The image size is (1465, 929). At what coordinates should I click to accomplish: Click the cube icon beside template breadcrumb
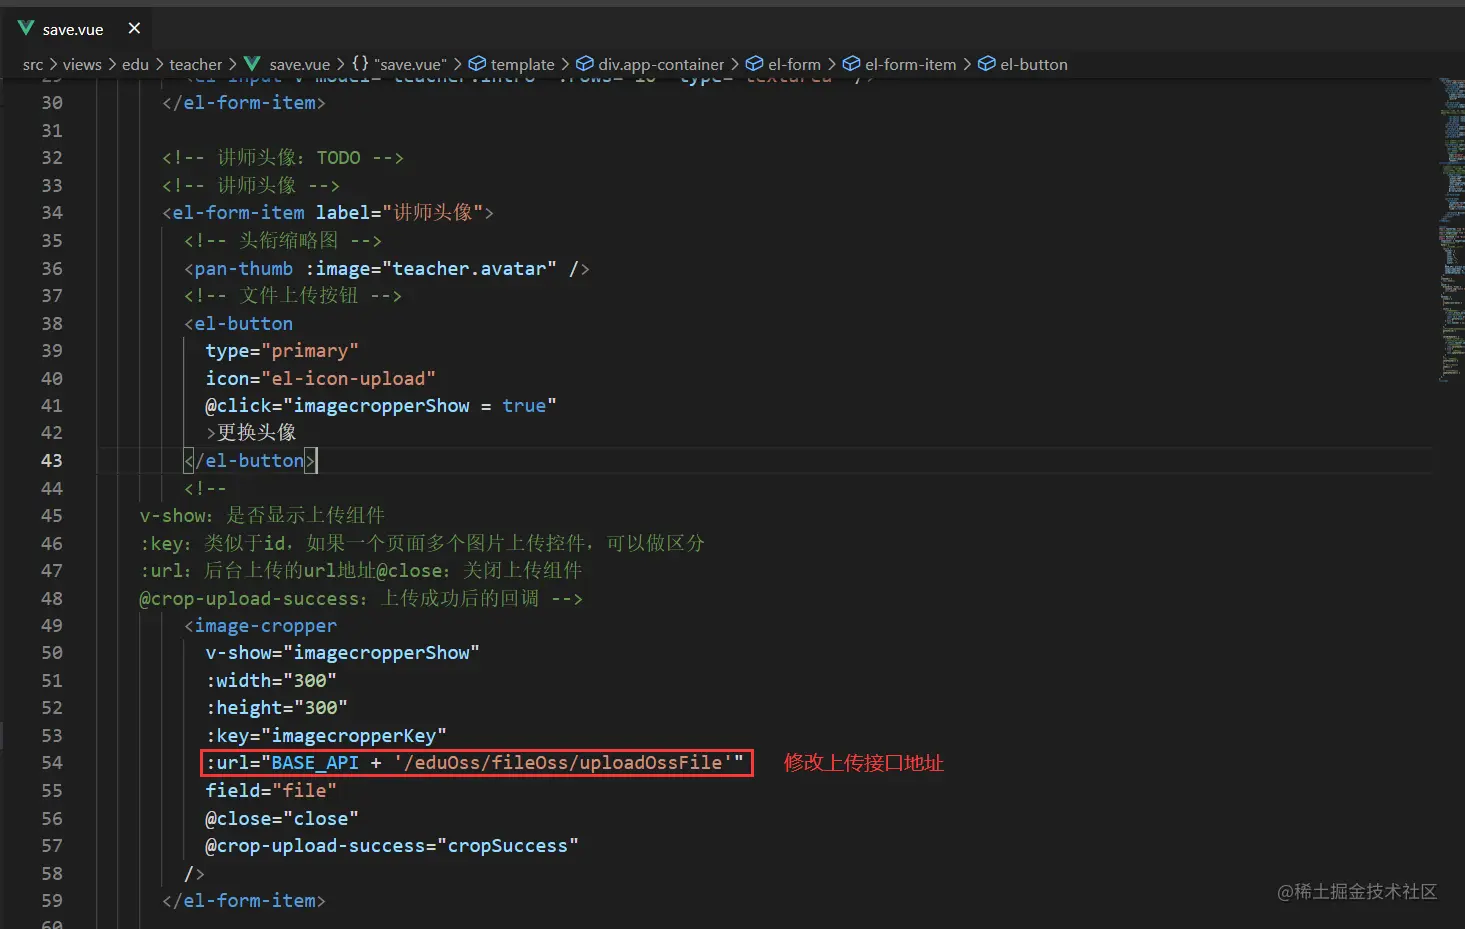tap(477, 64)
